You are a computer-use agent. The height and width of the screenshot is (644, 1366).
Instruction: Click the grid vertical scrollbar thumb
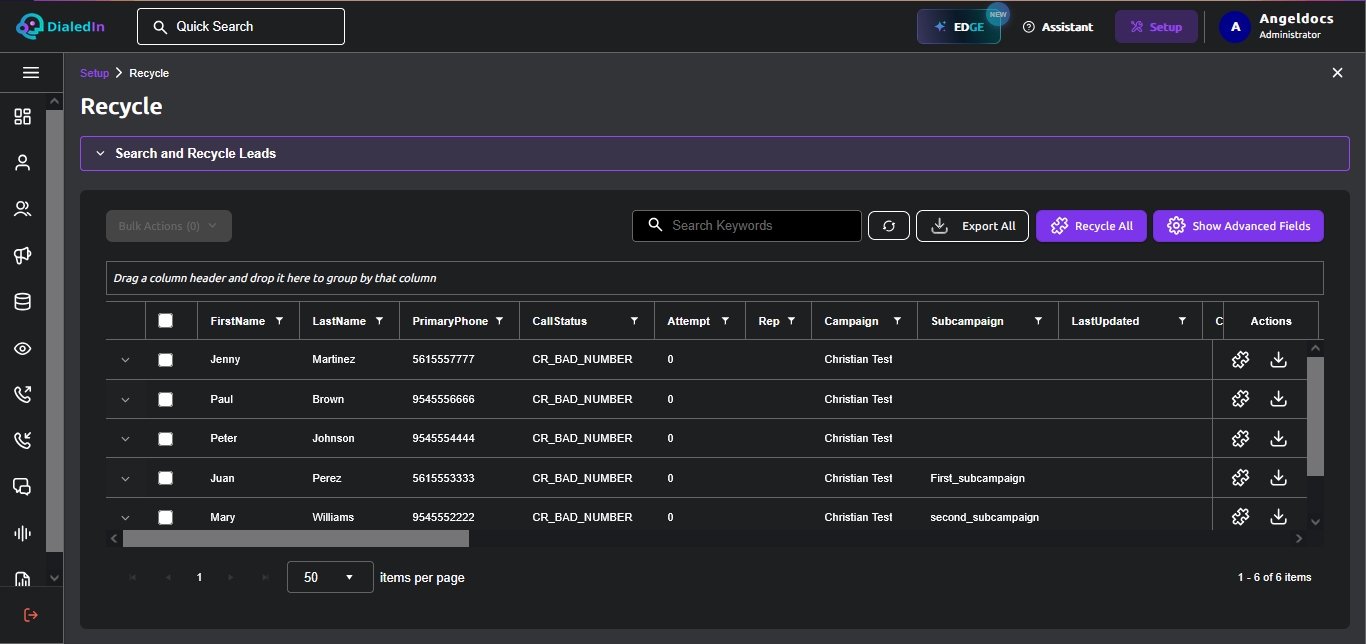[x=1315, y=416]
